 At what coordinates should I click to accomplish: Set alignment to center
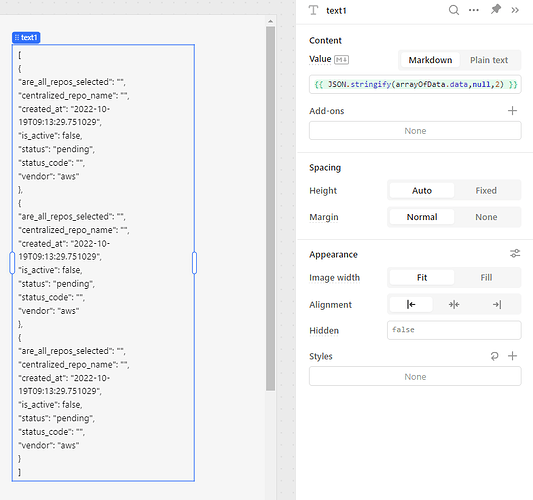[454, 304]
